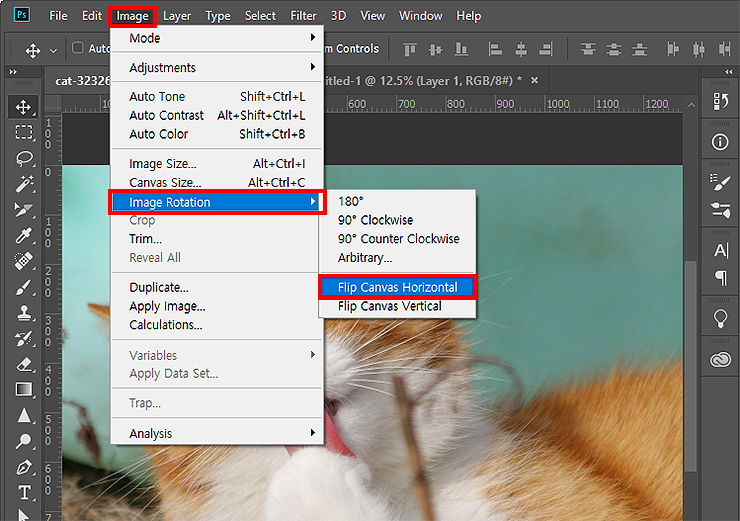
Task: Click Align top edges icon
Action: click(x=410, y=49)
